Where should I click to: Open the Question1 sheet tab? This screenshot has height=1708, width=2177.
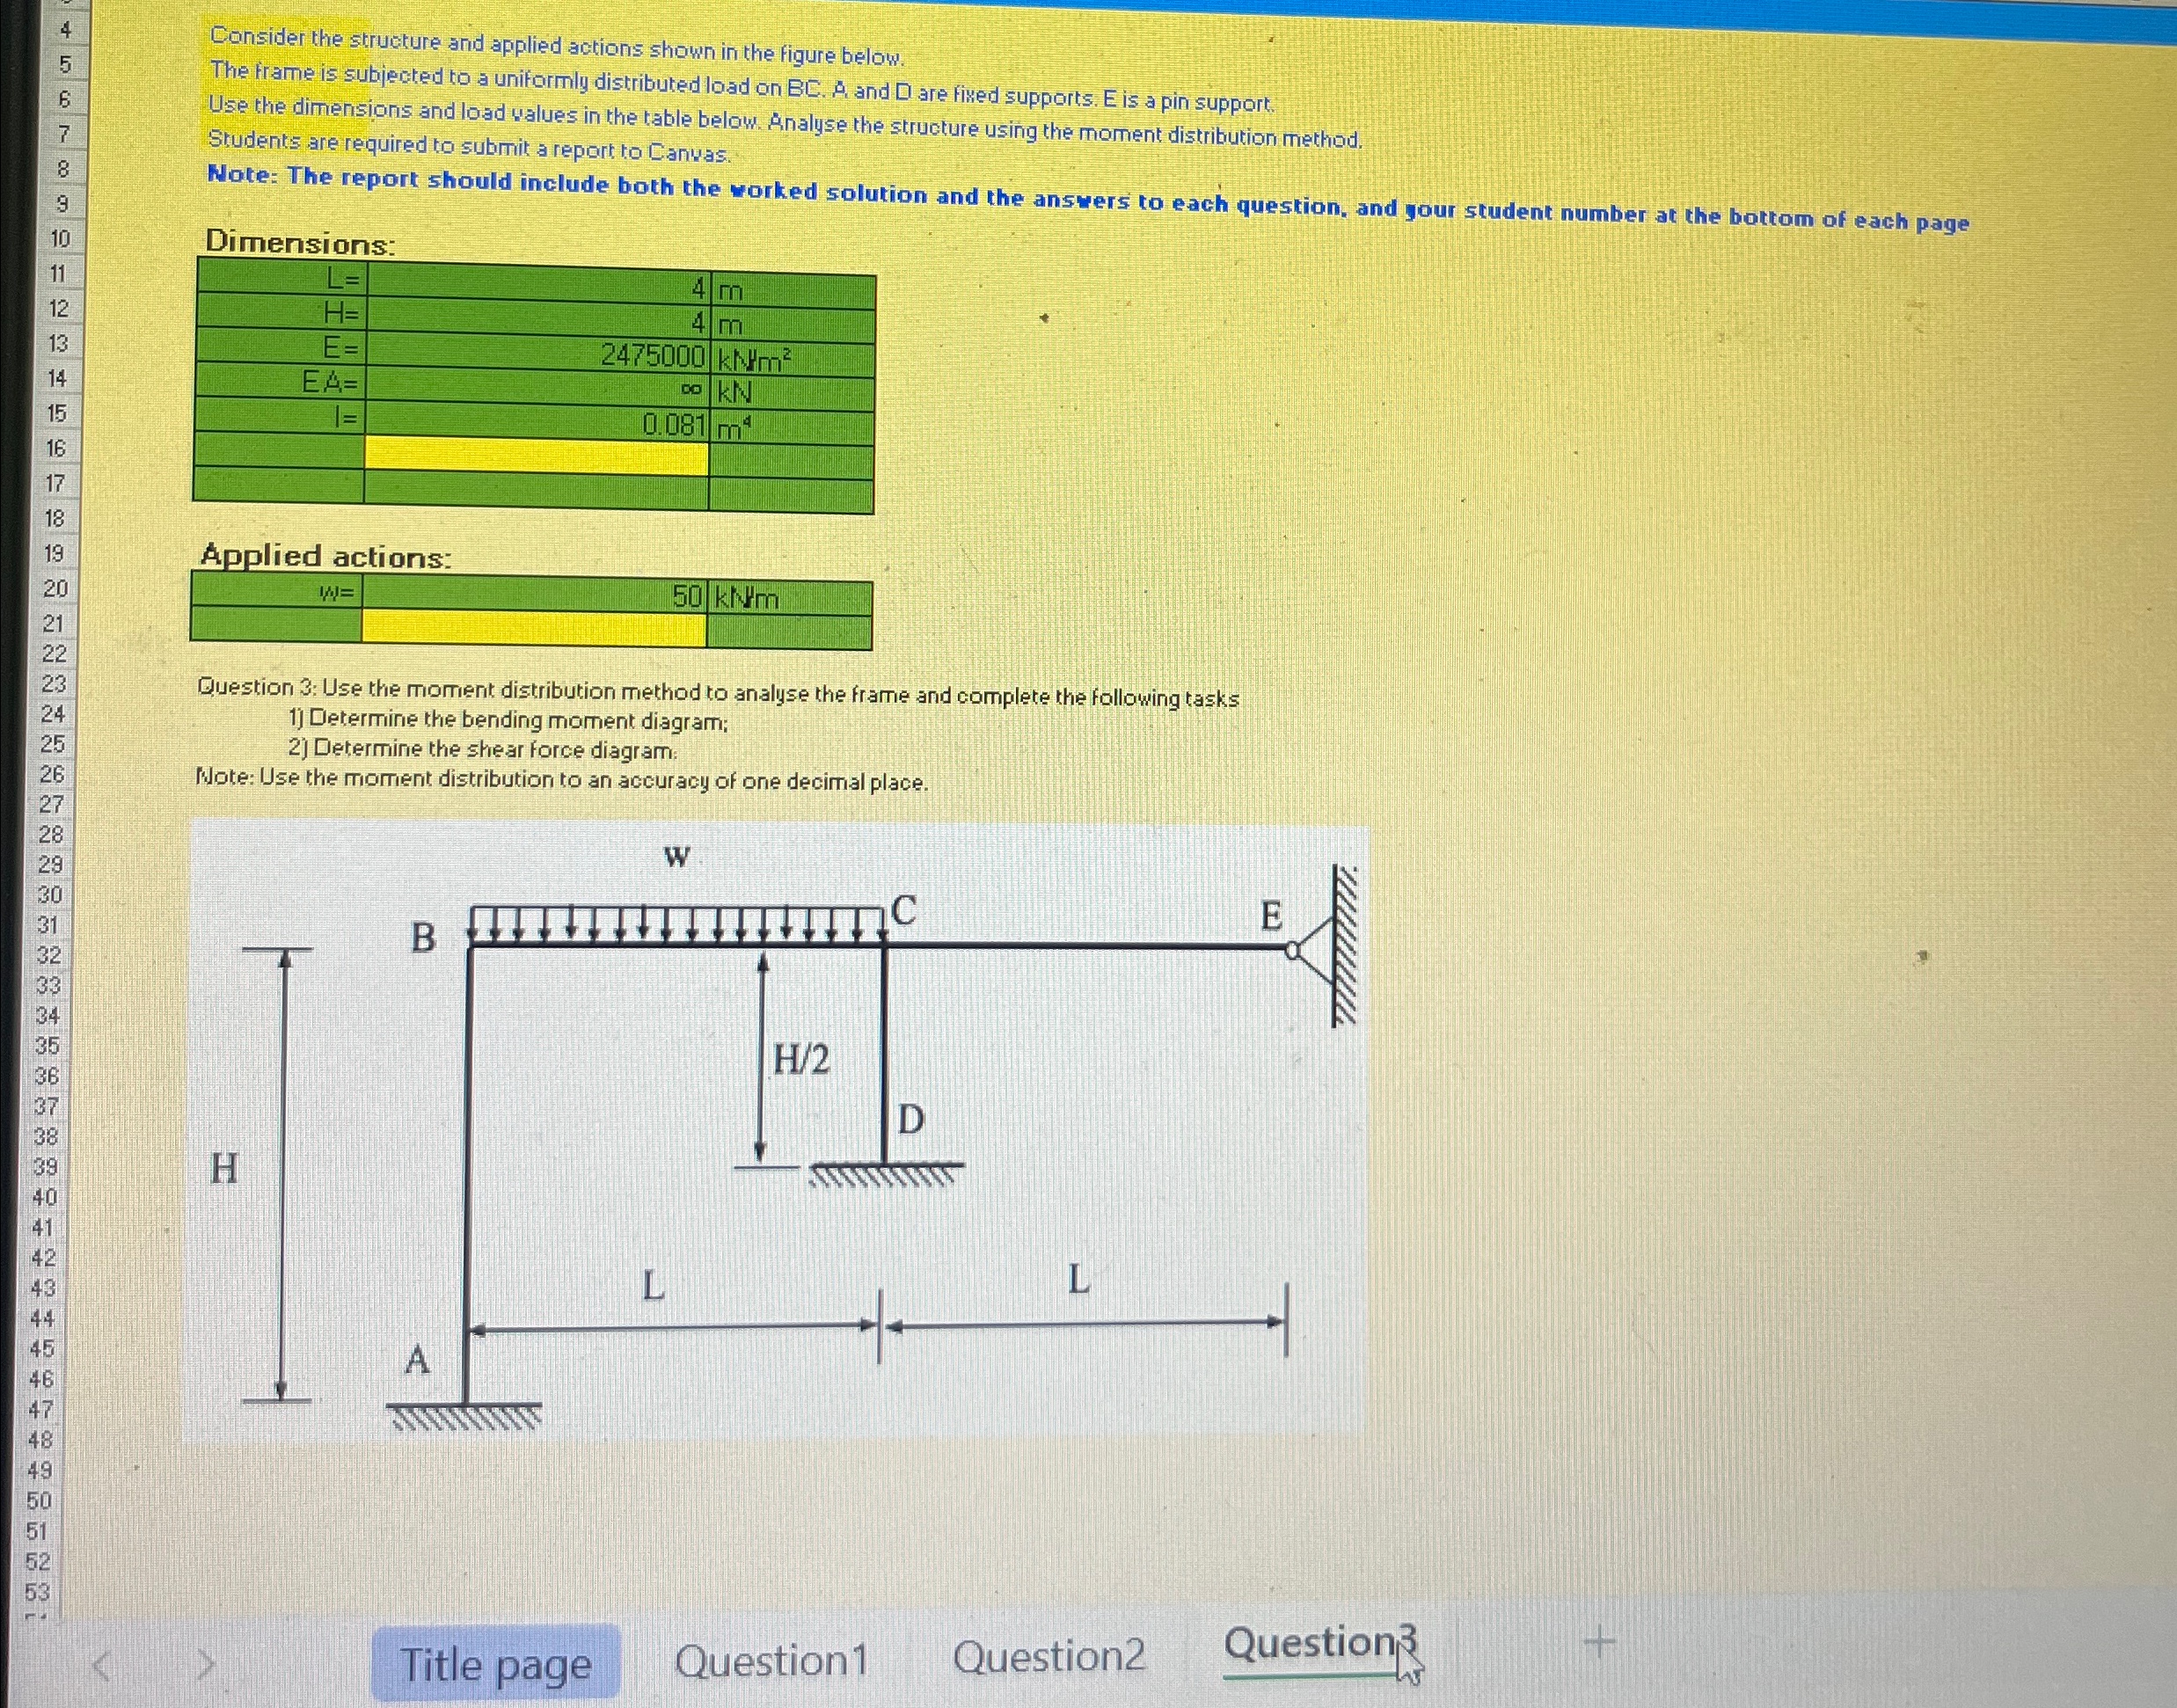[771, 1661]
